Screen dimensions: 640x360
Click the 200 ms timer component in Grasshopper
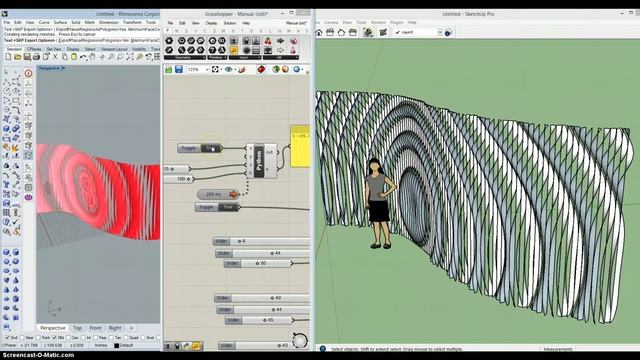[x=218, y=195]
